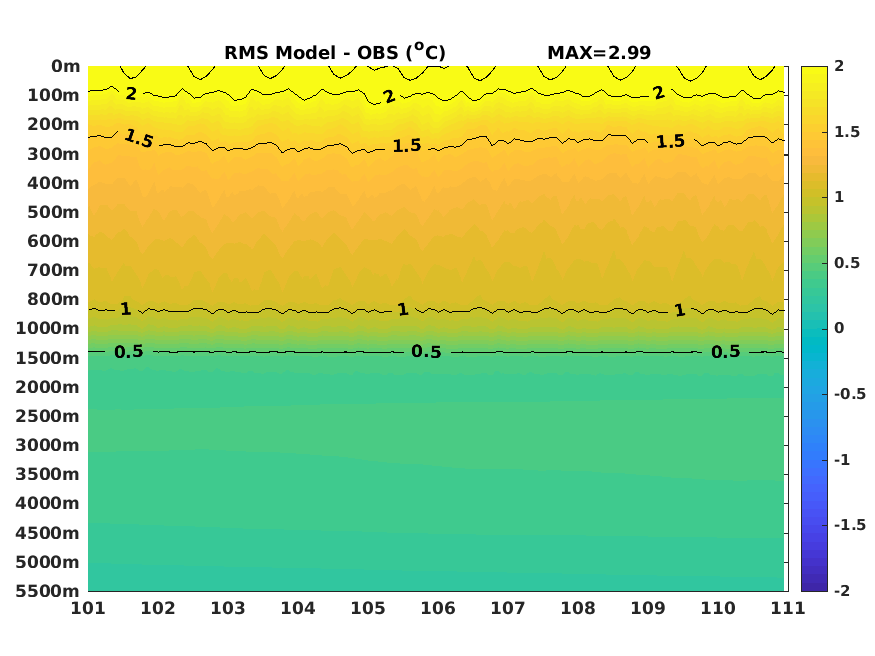Image resolution: width=875 pixels, height=656 pixels.
Task: Click the leftmost '0.5' contour label
Action: click(x=129, y=352)
